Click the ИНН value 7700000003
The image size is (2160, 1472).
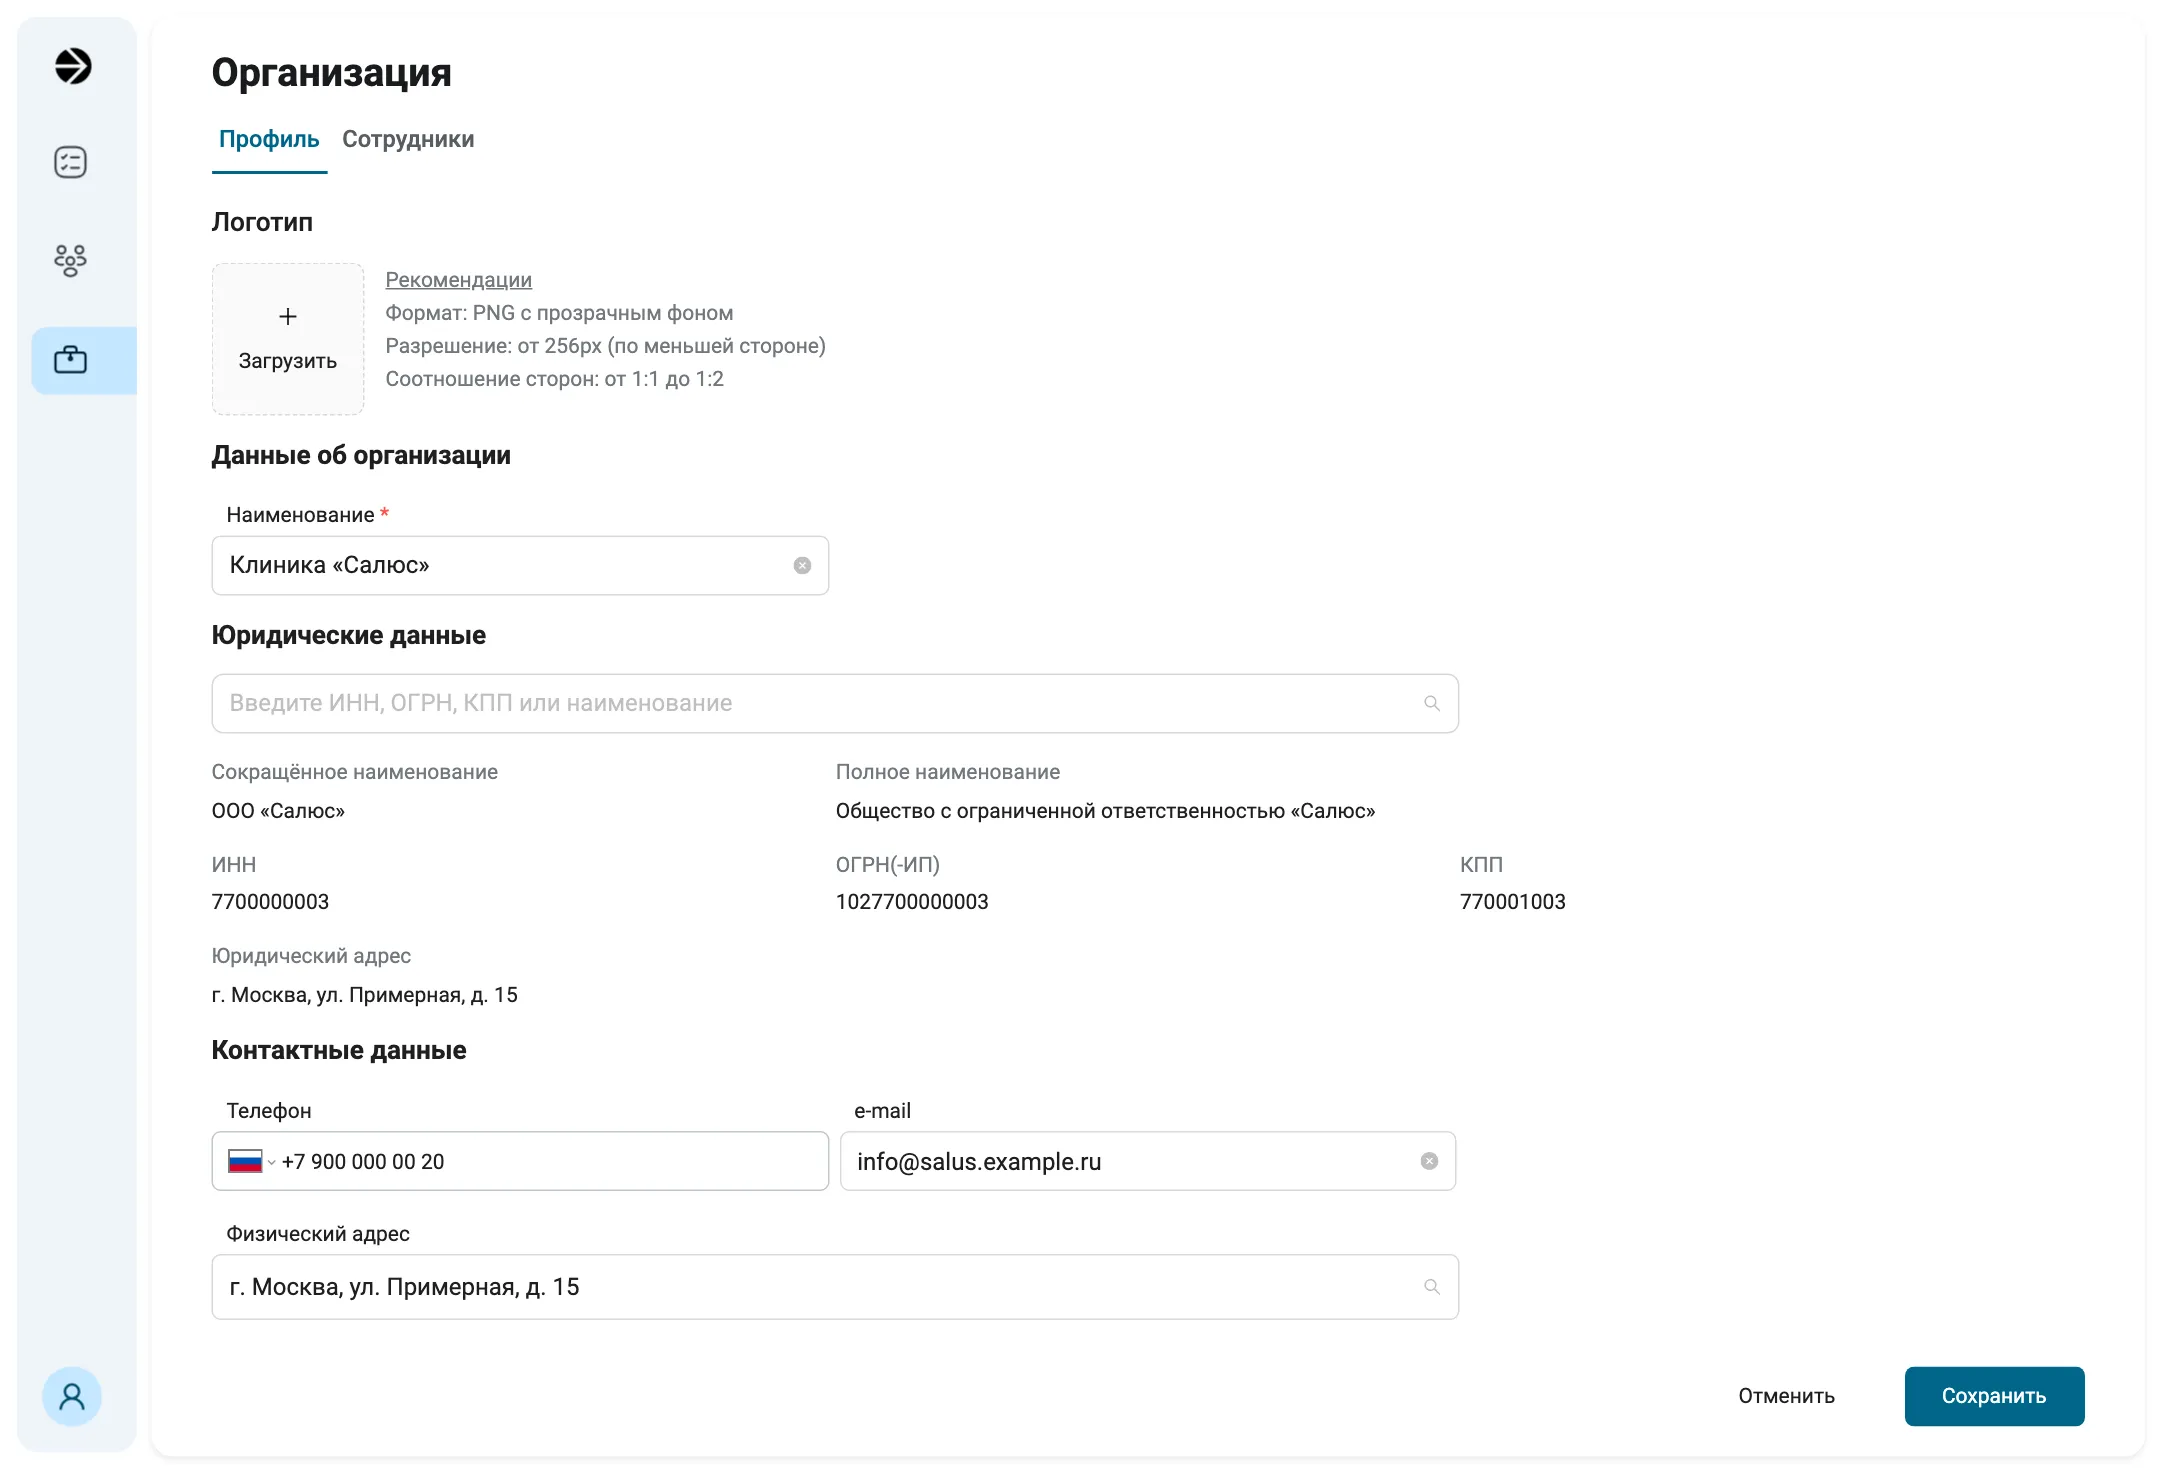[x=270, y=902]
